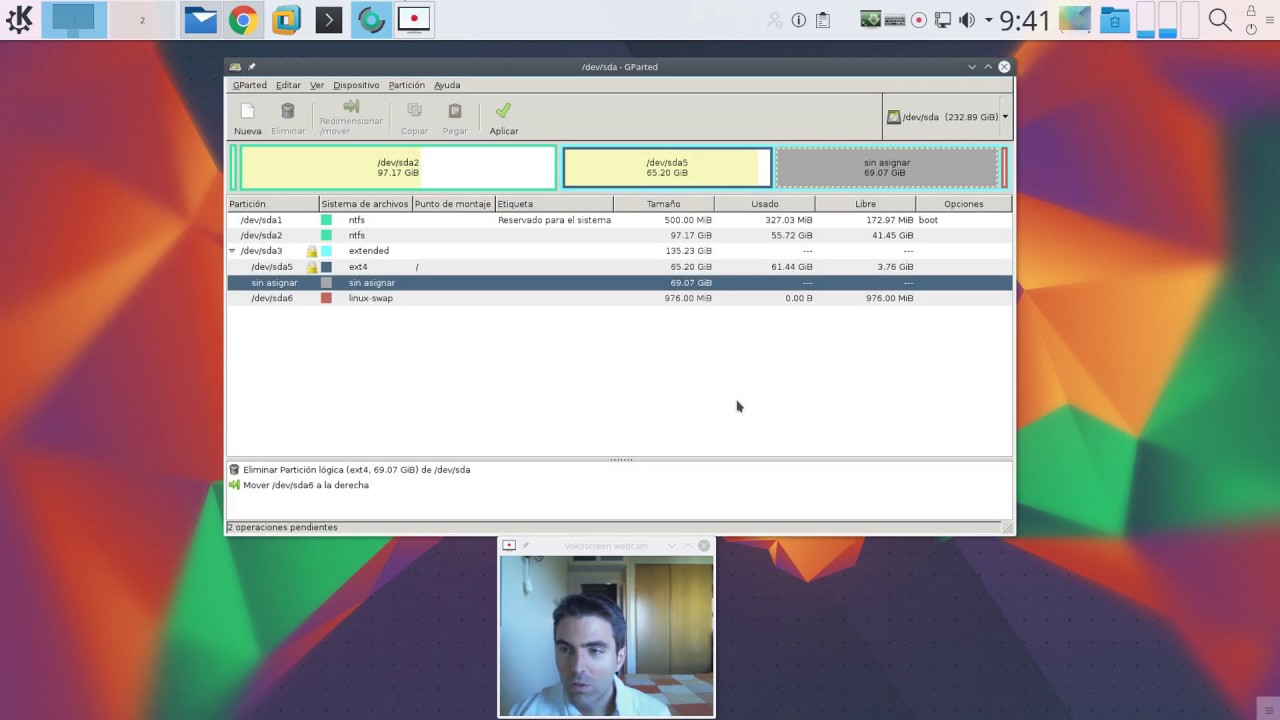Viewport: 1280px width, 720px height.
Task: Pin the GParted window using titlebar pin
Action: [x=252, y=67]
